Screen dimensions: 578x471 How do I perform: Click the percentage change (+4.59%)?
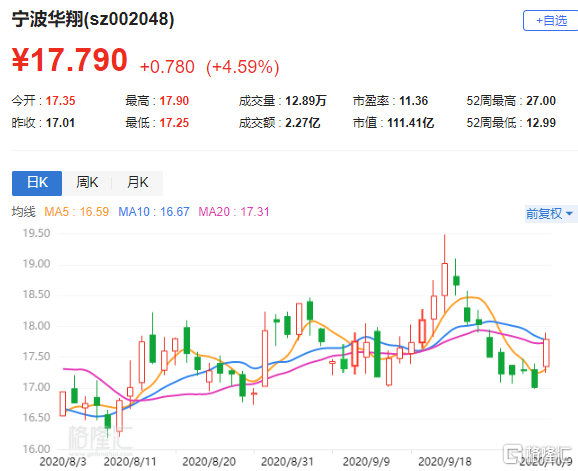243,67
